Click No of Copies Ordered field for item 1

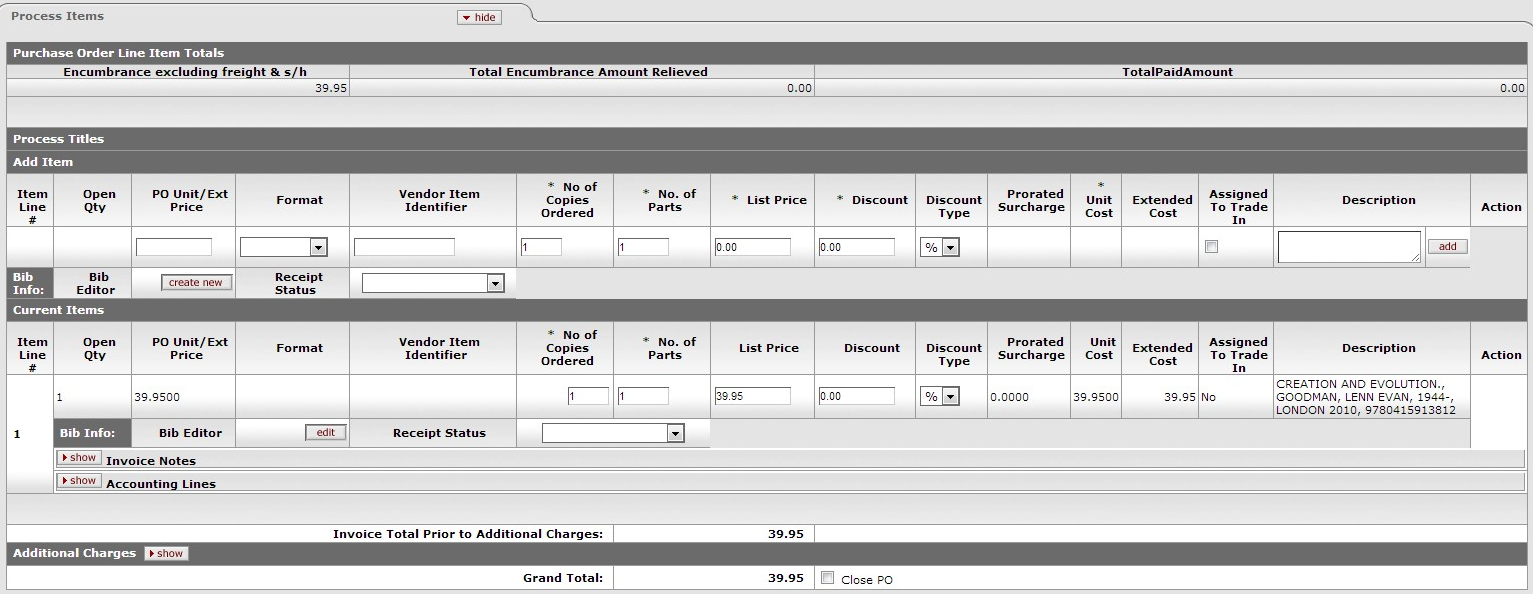588,396
